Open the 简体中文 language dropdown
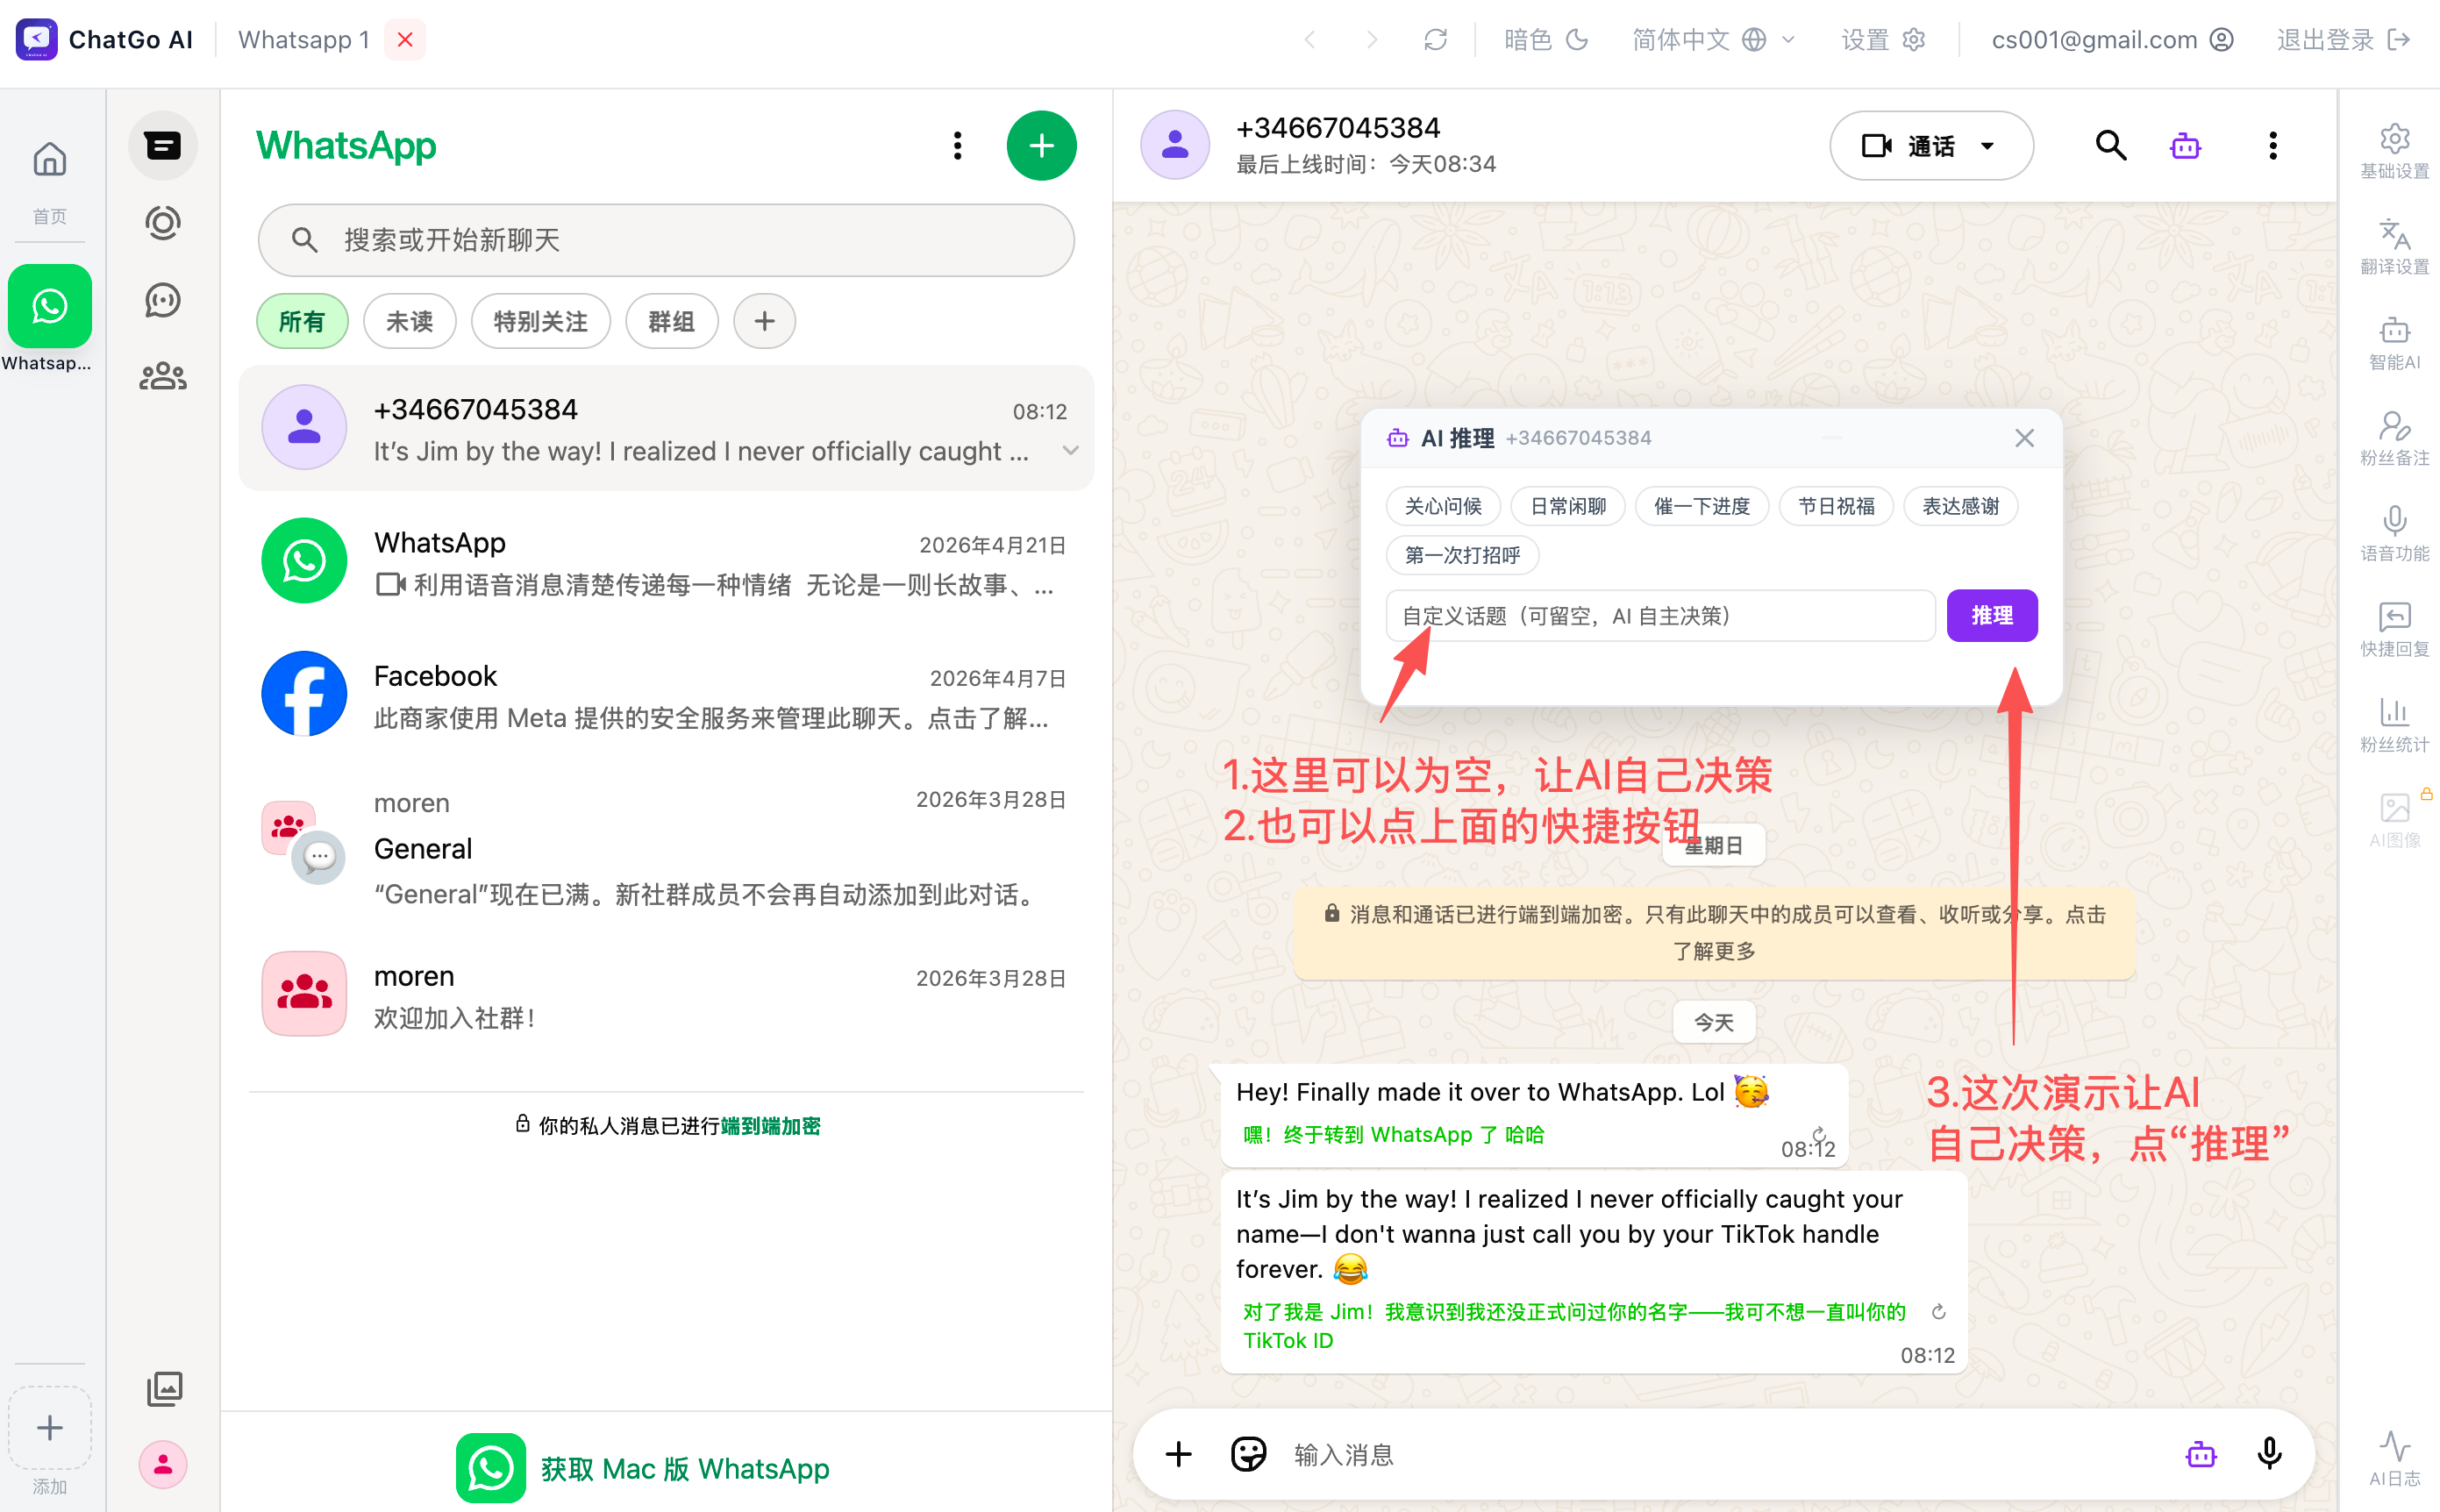 pyautogui.click(x=1712, y=40)
